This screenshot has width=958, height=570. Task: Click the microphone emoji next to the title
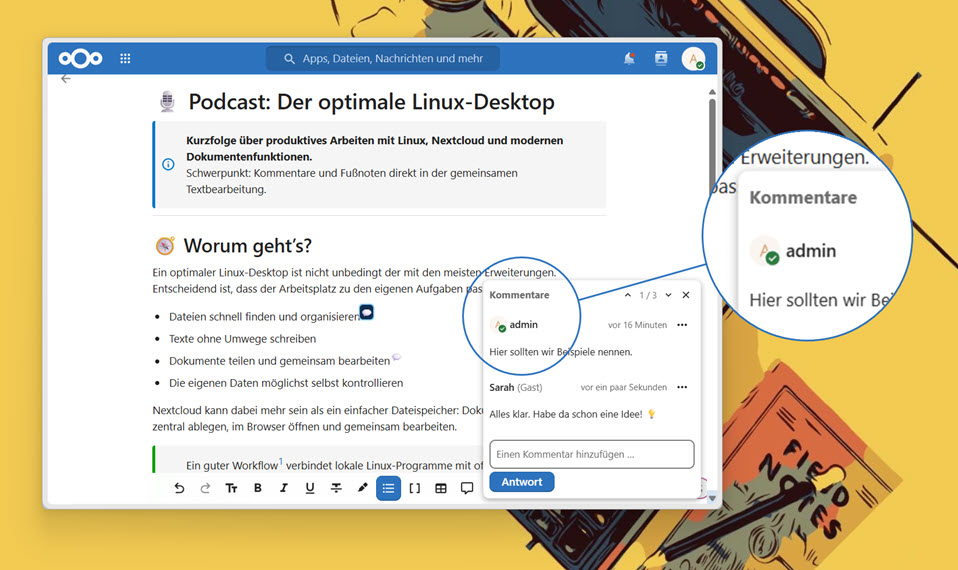(x=167, y=101)
